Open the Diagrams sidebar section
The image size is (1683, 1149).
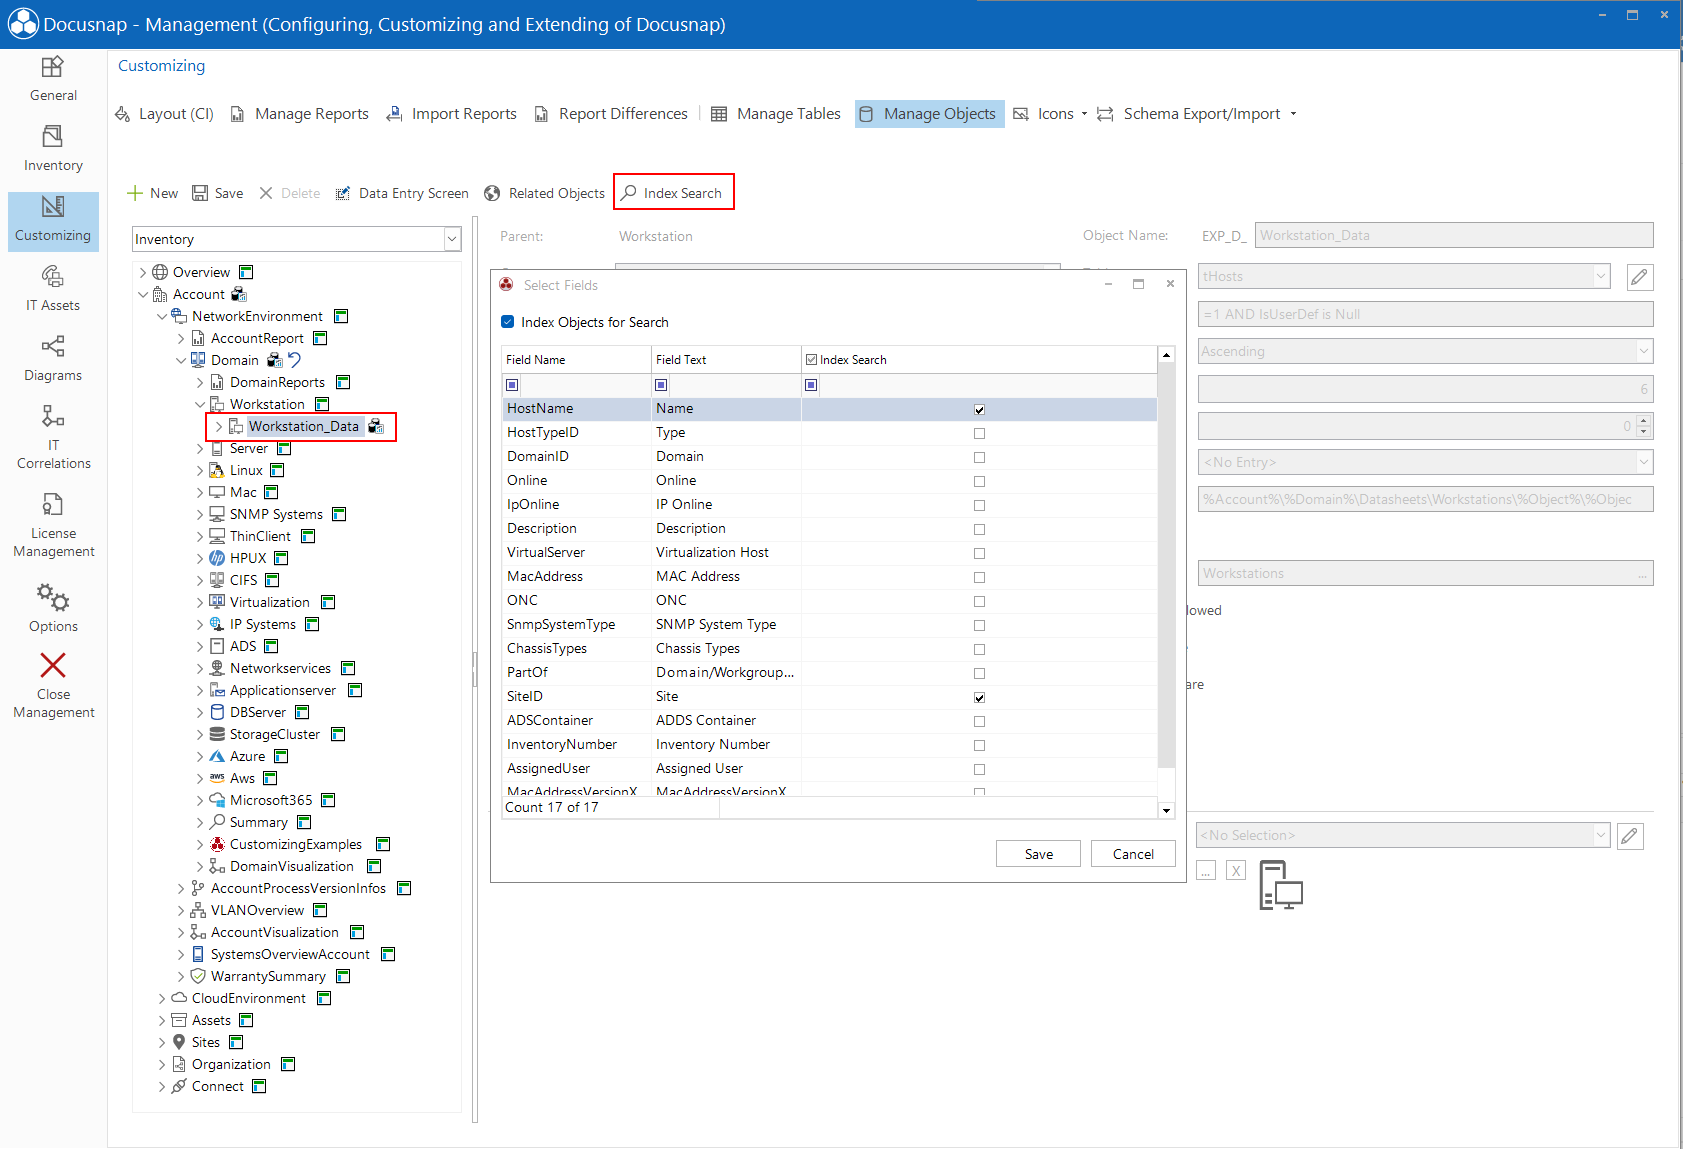point(53,358)
